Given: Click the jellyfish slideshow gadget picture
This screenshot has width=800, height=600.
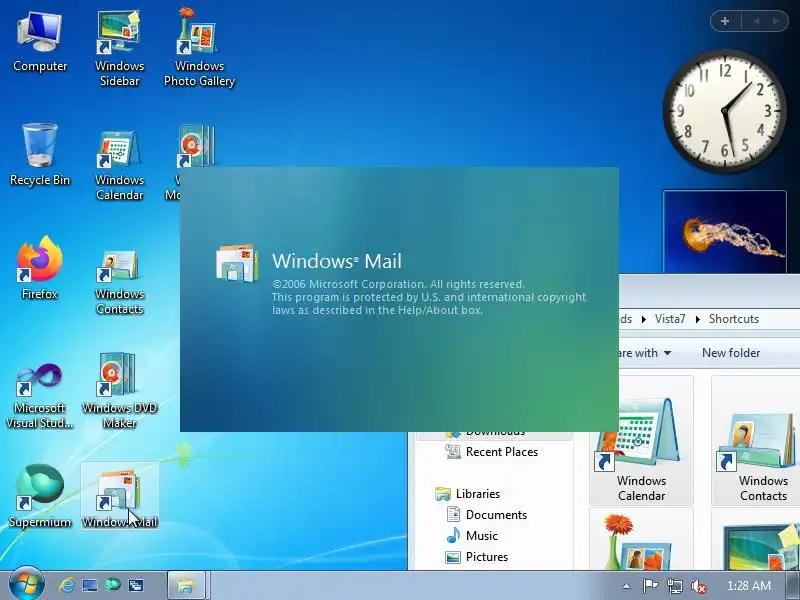Looking at the screenshot, I should (x=724, y=232).
